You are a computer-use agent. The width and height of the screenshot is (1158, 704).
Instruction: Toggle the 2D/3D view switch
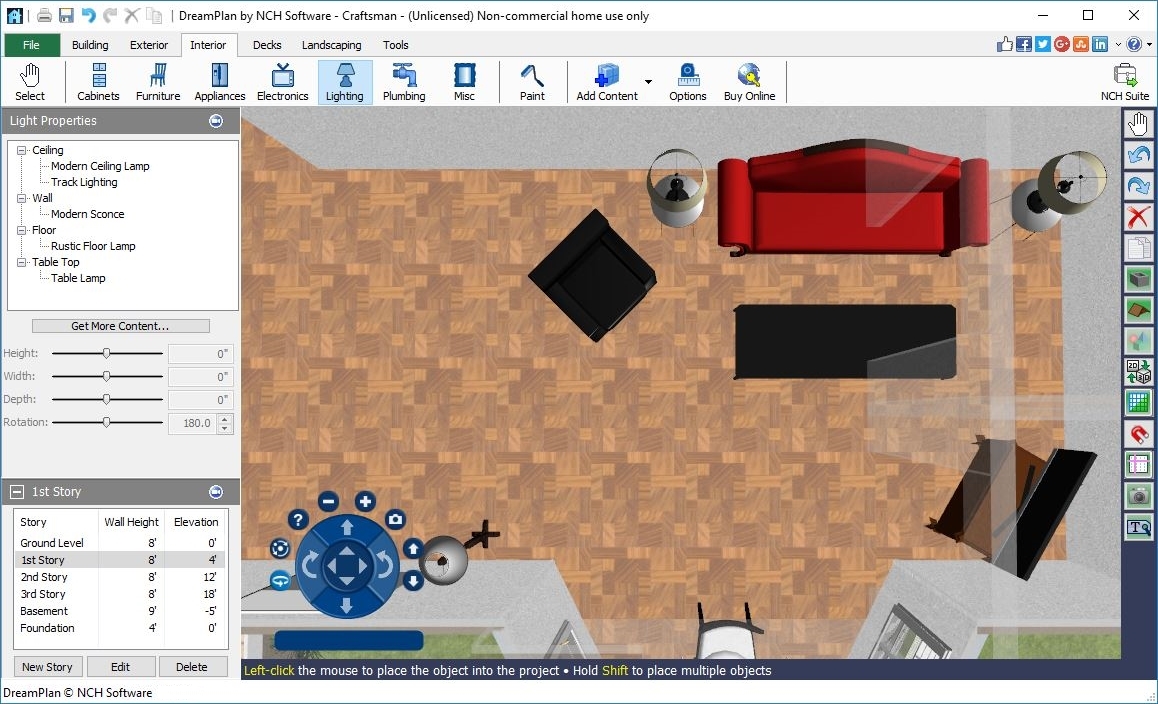(1138, 372)
